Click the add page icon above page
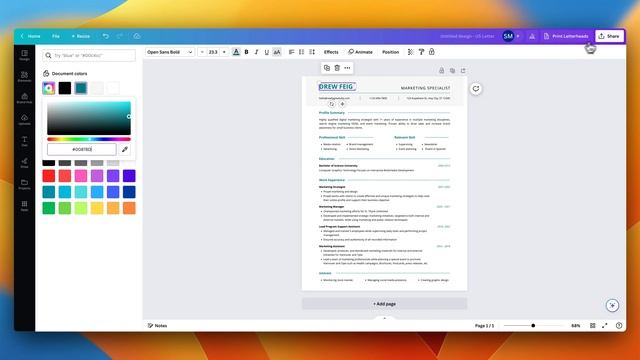This screenshot has width=640, height=360. click(x=463, y=71)
